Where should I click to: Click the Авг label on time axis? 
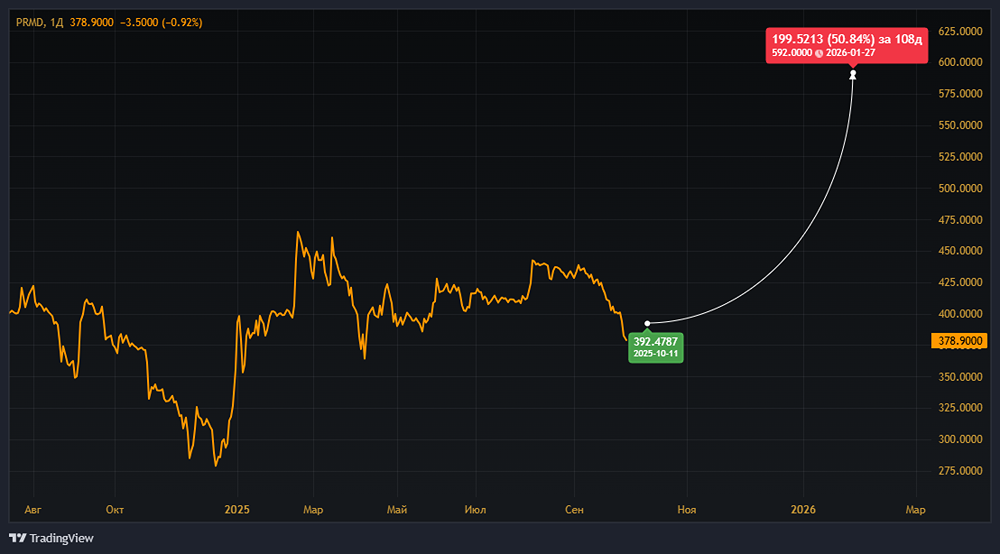[34, 510]
